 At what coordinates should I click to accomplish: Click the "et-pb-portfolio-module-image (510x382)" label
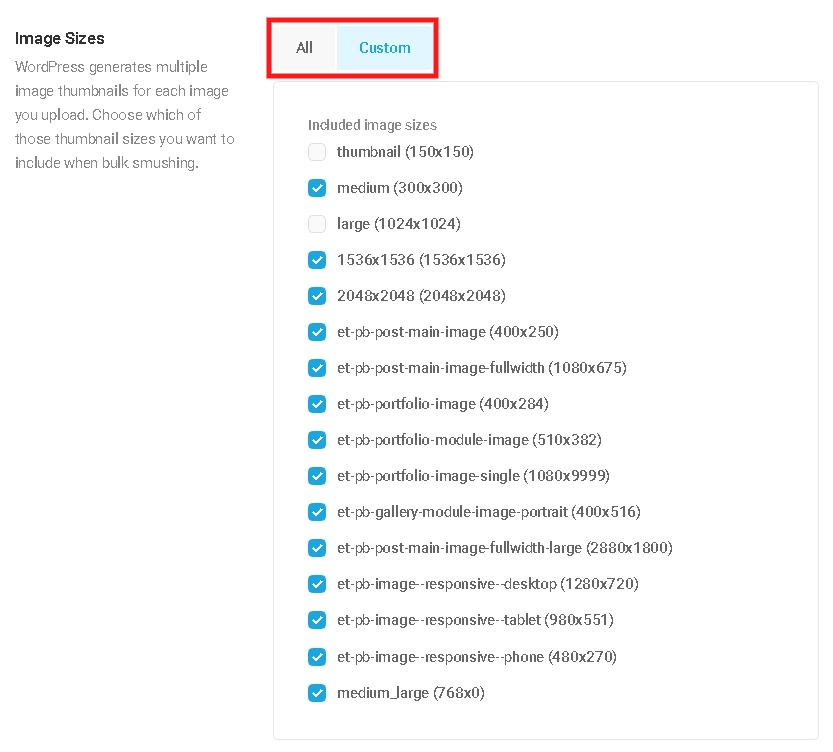click(x=470, y=440)
